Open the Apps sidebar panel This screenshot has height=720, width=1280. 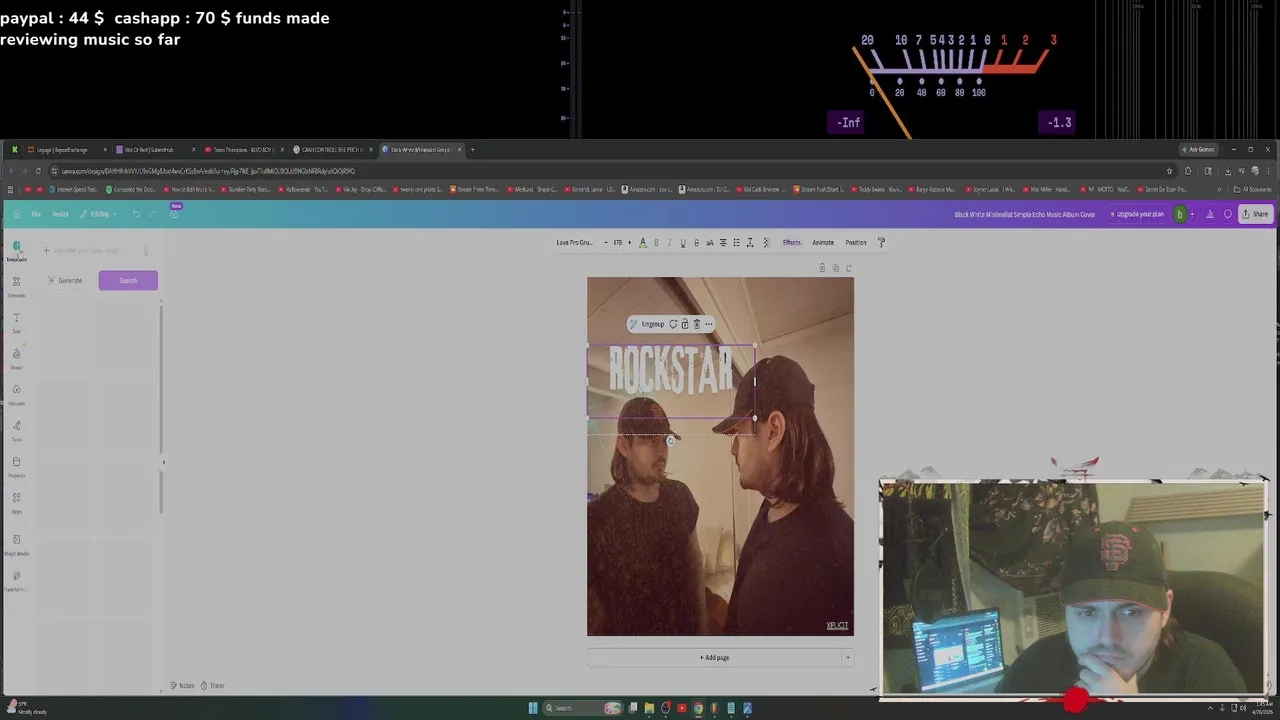tap(16, 503)
